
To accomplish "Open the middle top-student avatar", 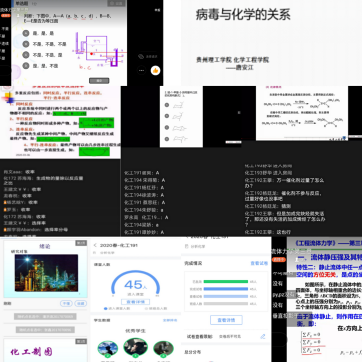I will (136, 347).
